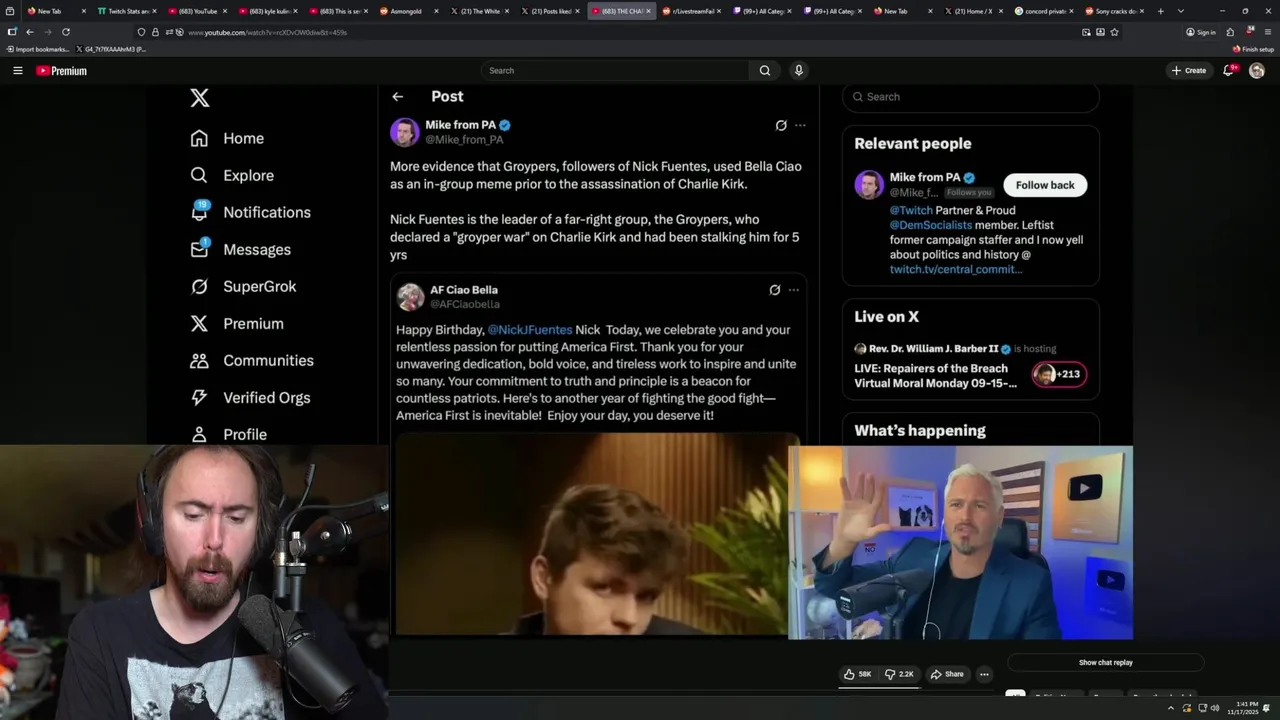
Task: Open twitch.tv/central_commit link in bio
Action: tap(956, 269)
